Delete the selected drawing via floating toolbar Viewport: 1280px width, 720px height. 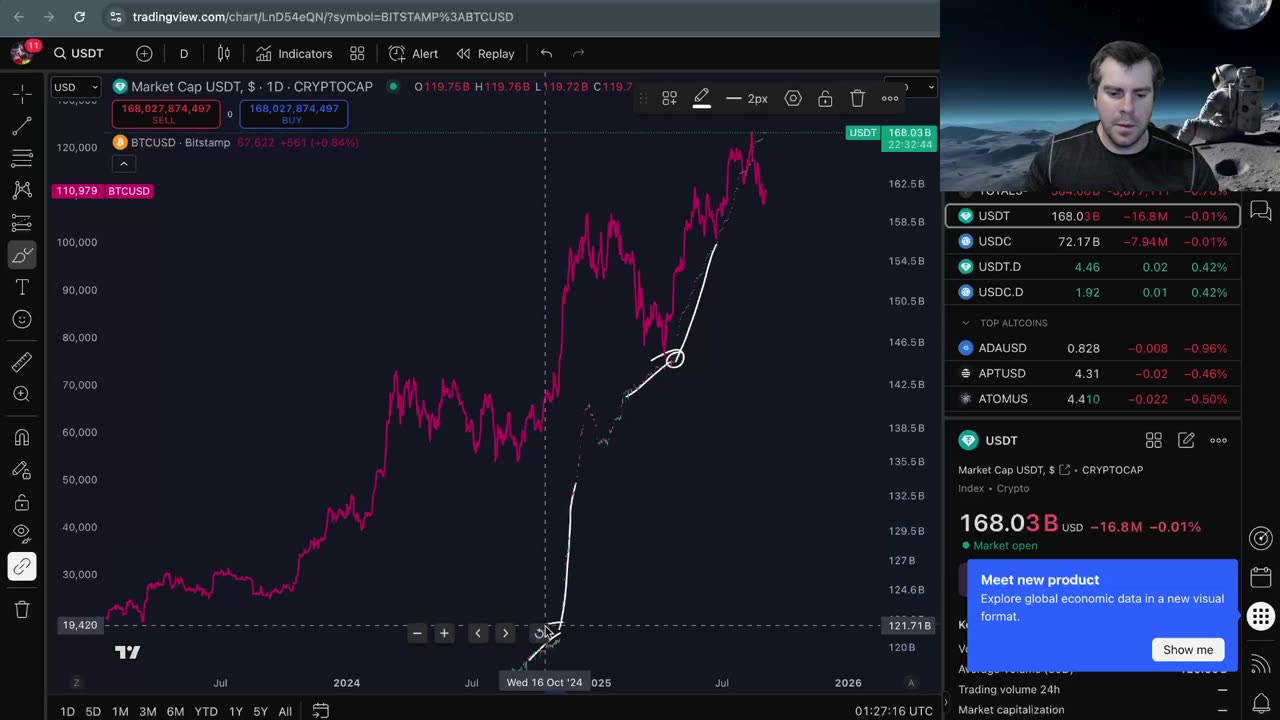pos(857,98)
